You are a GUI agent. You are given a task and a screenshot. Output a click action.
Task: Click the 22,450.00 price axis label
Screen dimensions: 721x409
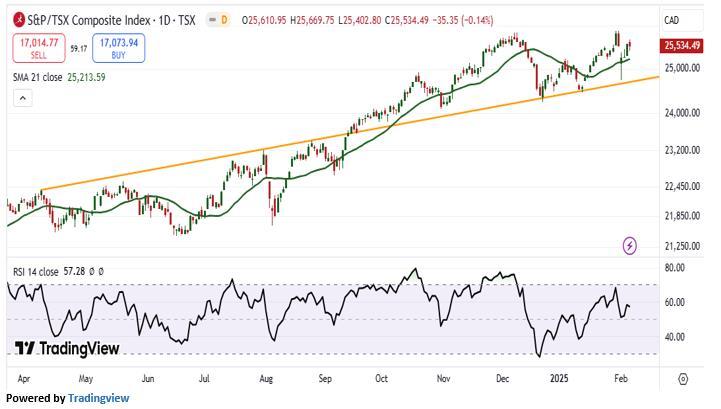682,186
